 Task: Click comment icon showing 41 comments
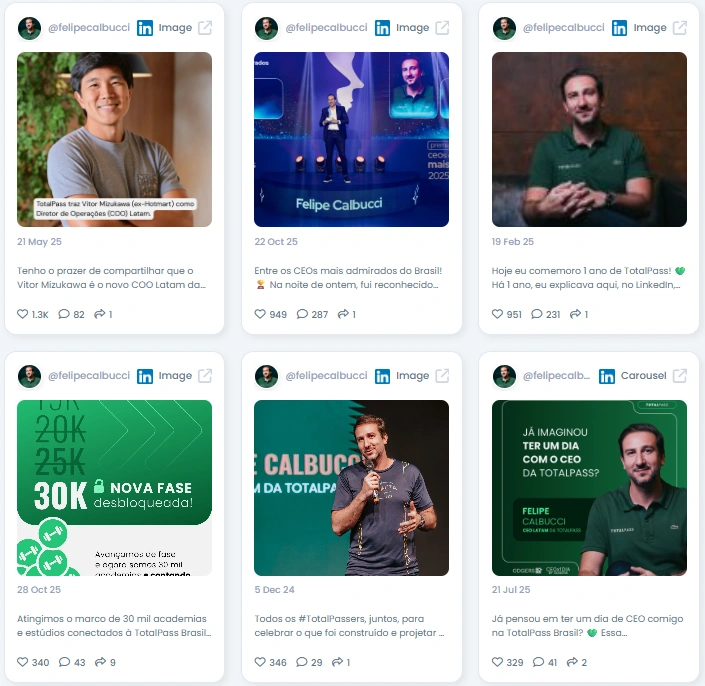point(538,662)
